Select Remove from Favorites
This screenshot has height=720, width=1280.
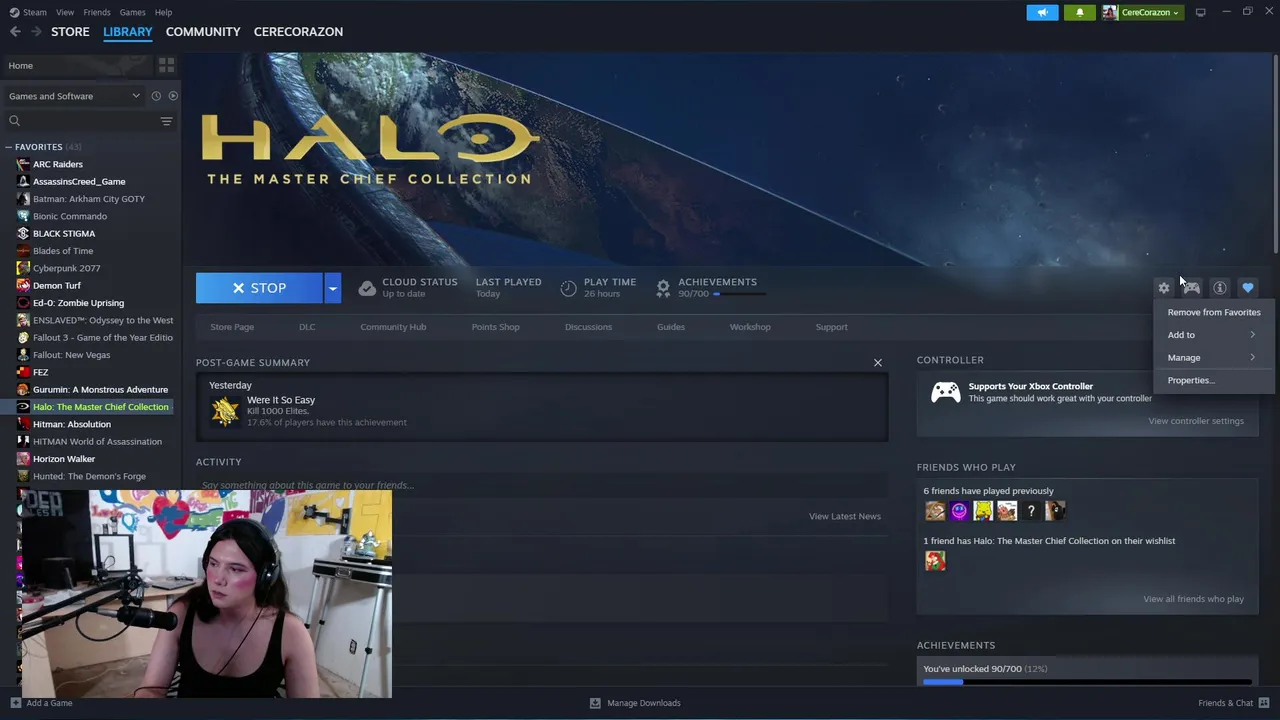point(1214,312)
